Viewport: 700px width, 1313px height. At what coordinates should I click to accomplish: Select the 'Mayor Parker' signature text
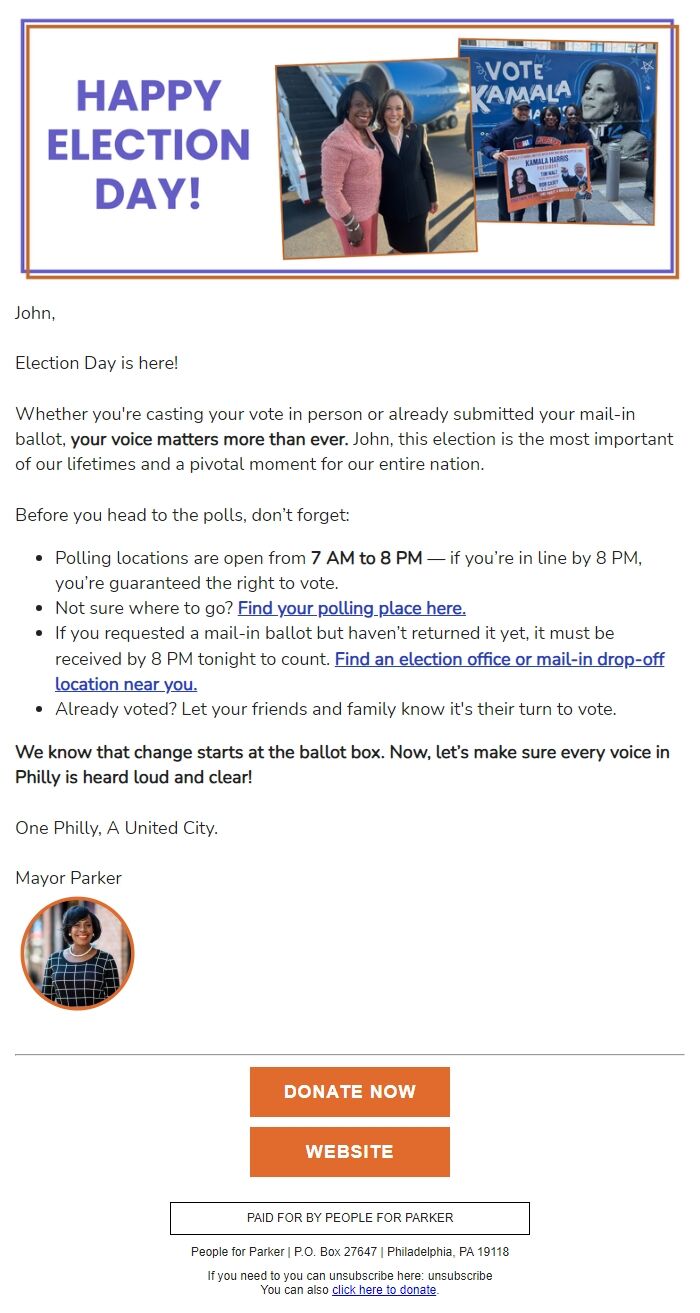[67, 878]
